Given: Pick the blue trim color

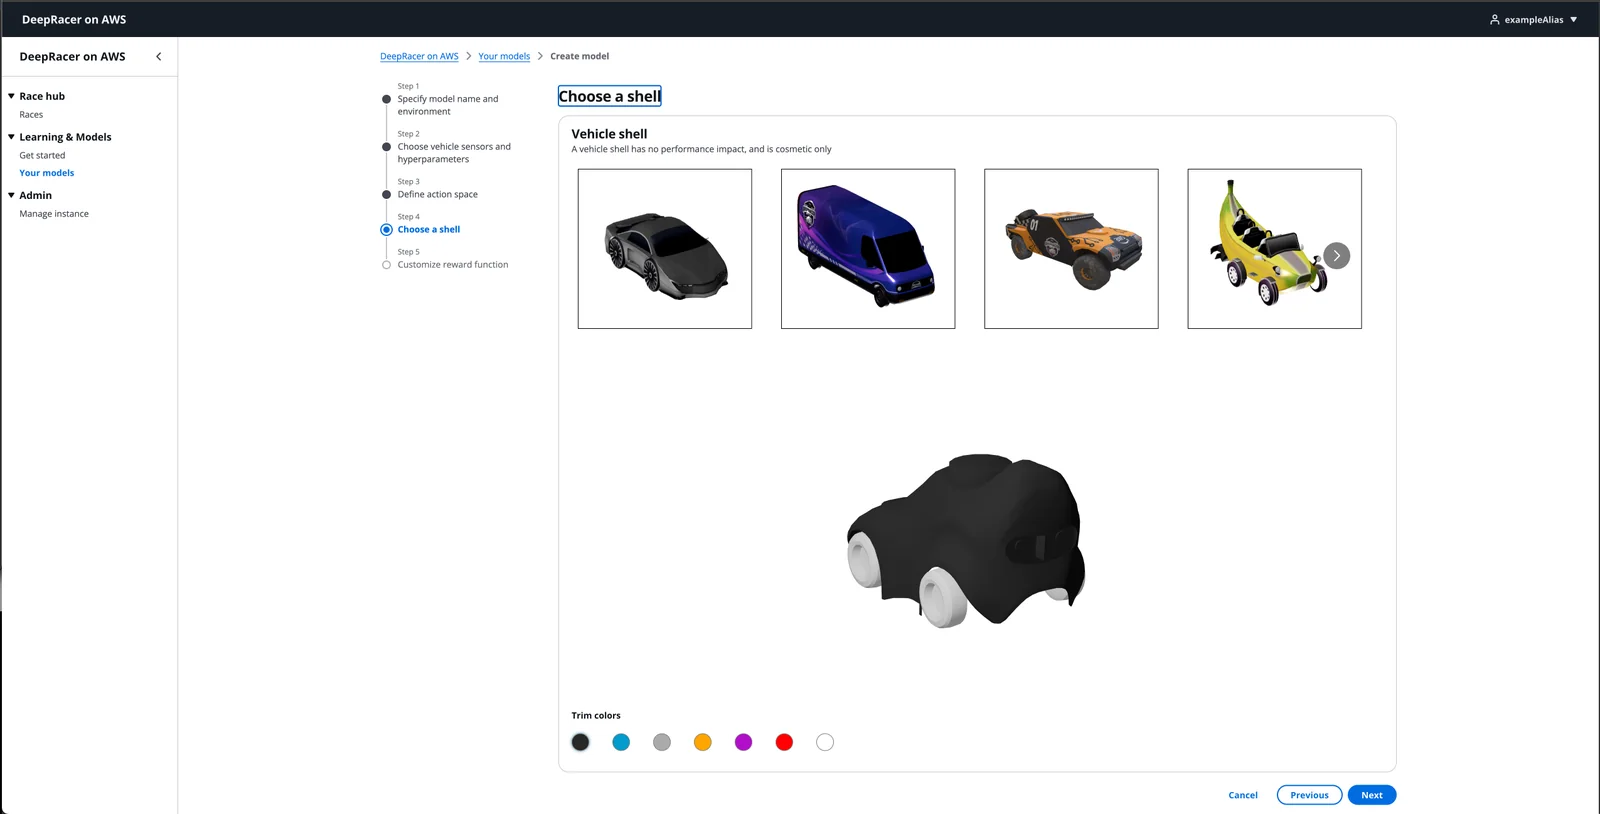Looking at the screenshot, I should (621, 742).
